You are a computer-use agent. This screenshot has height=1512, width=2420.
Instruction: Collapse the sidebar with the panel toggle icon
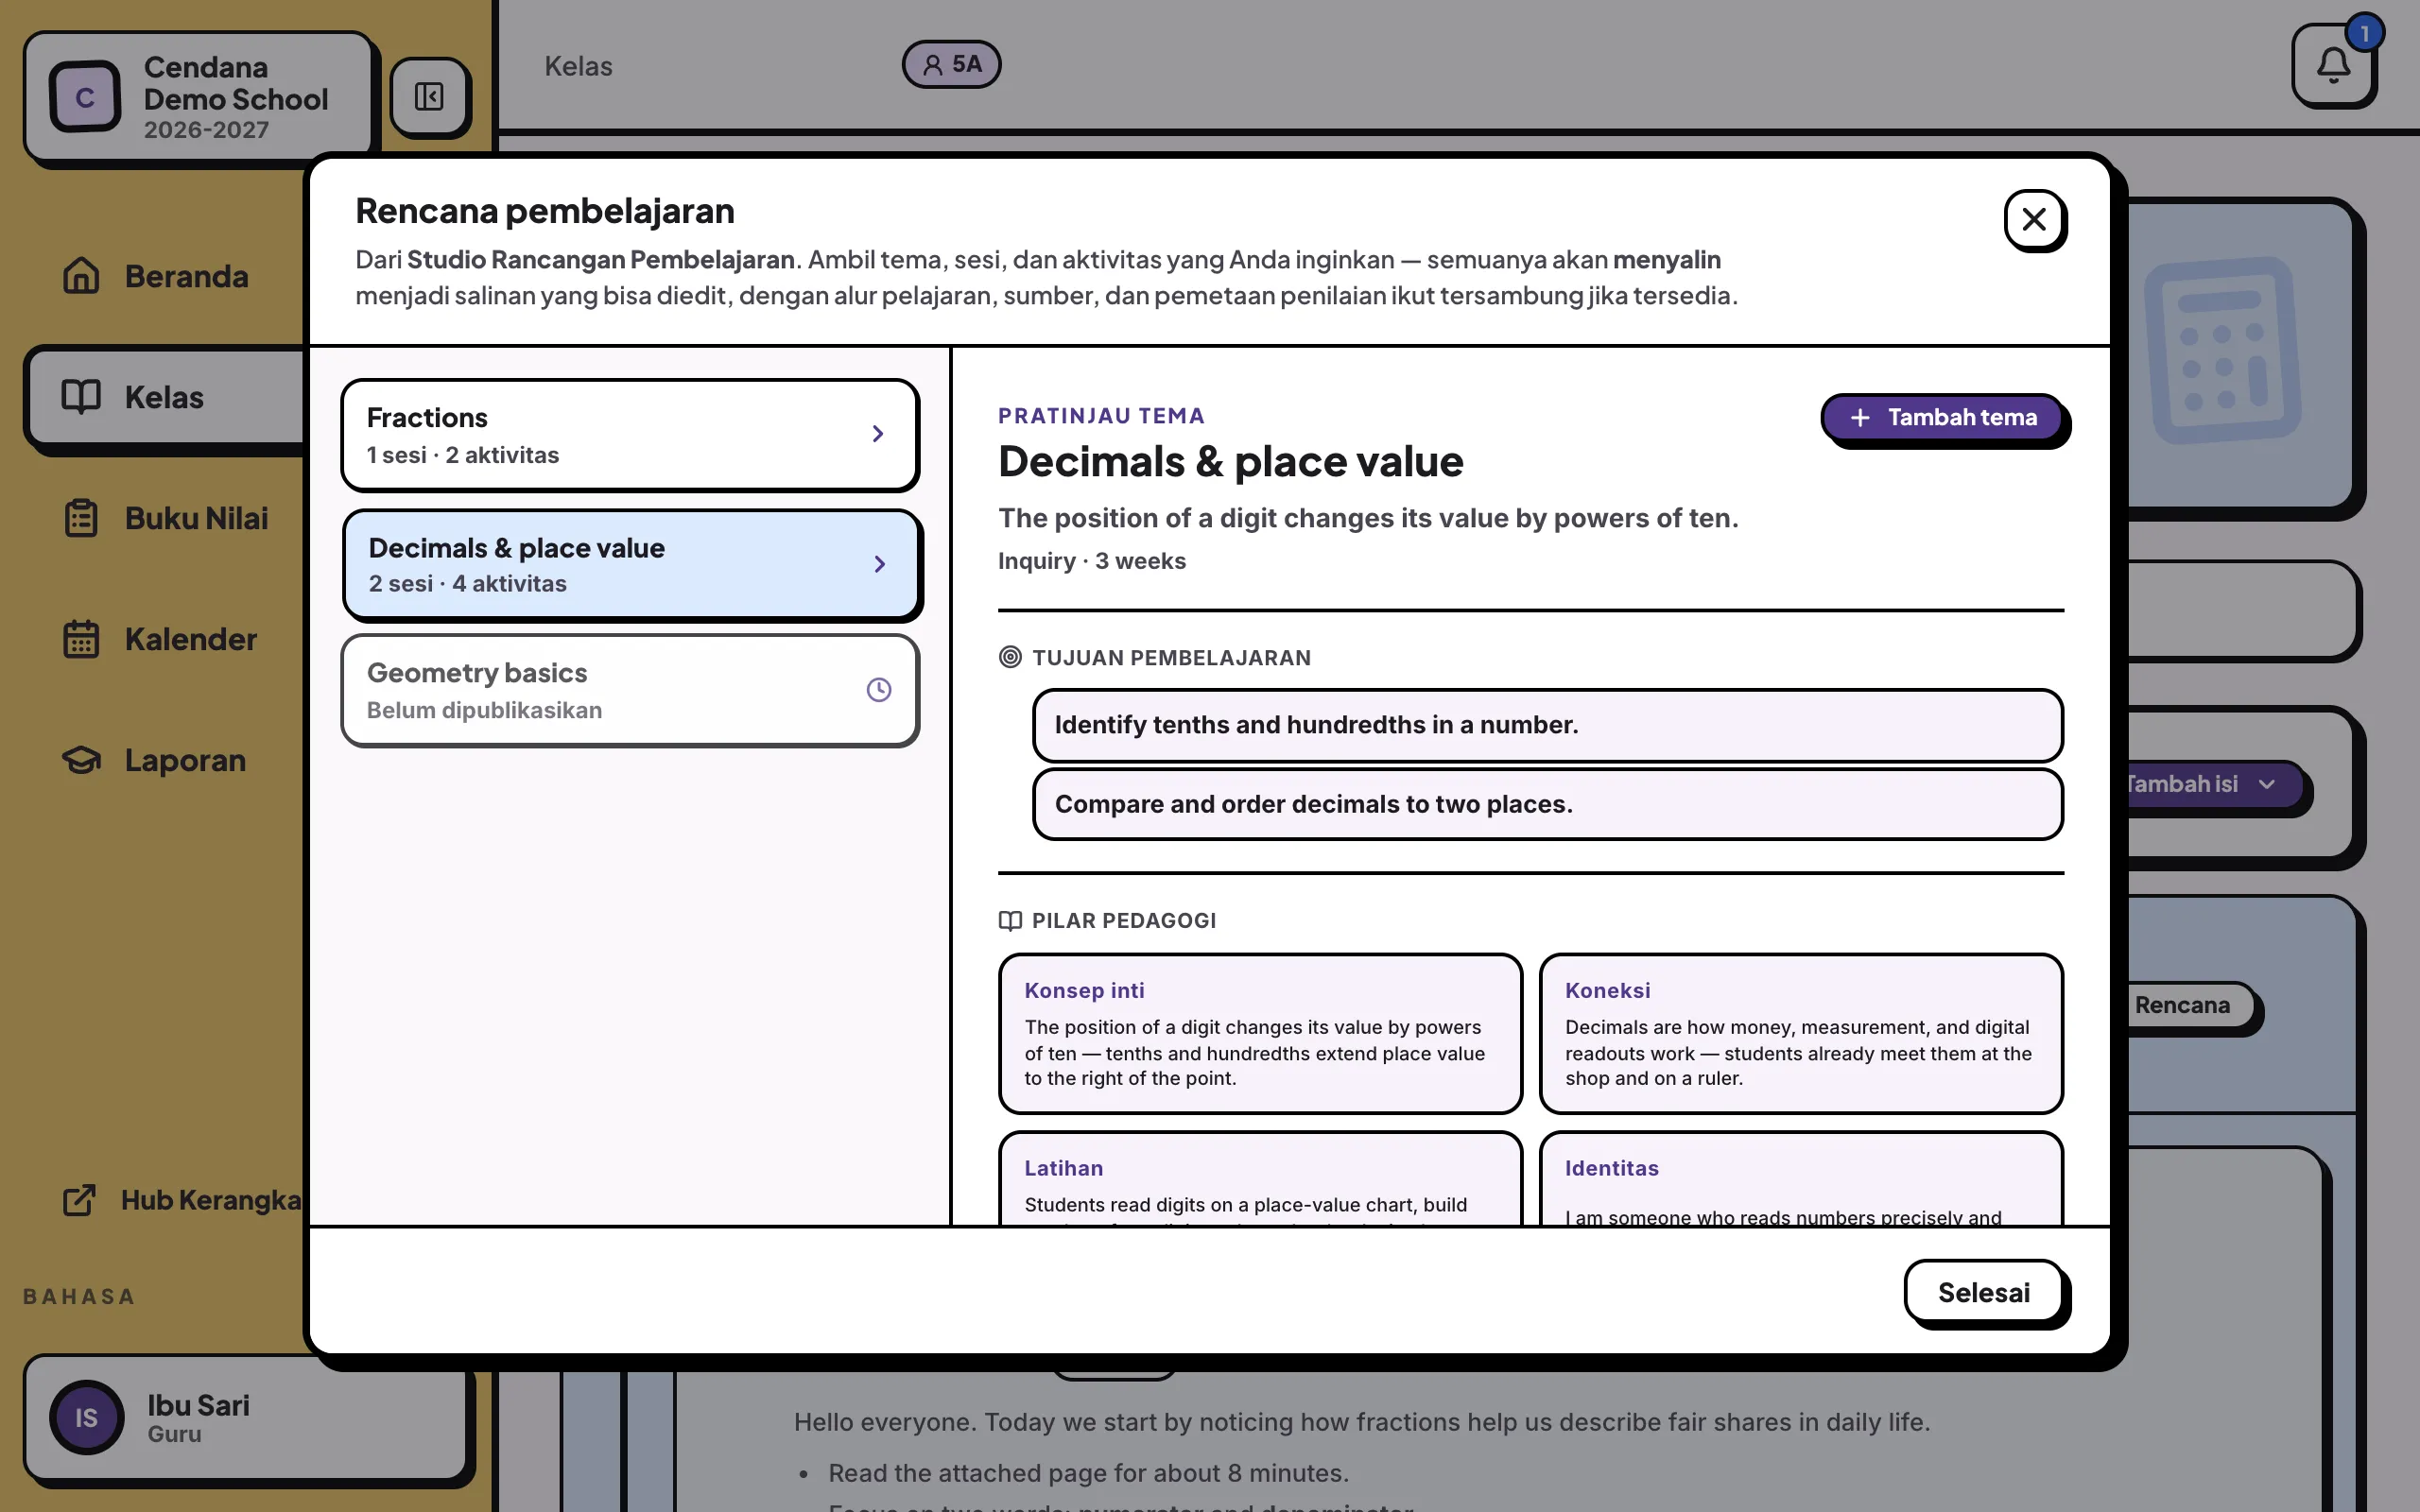[429, 96]
